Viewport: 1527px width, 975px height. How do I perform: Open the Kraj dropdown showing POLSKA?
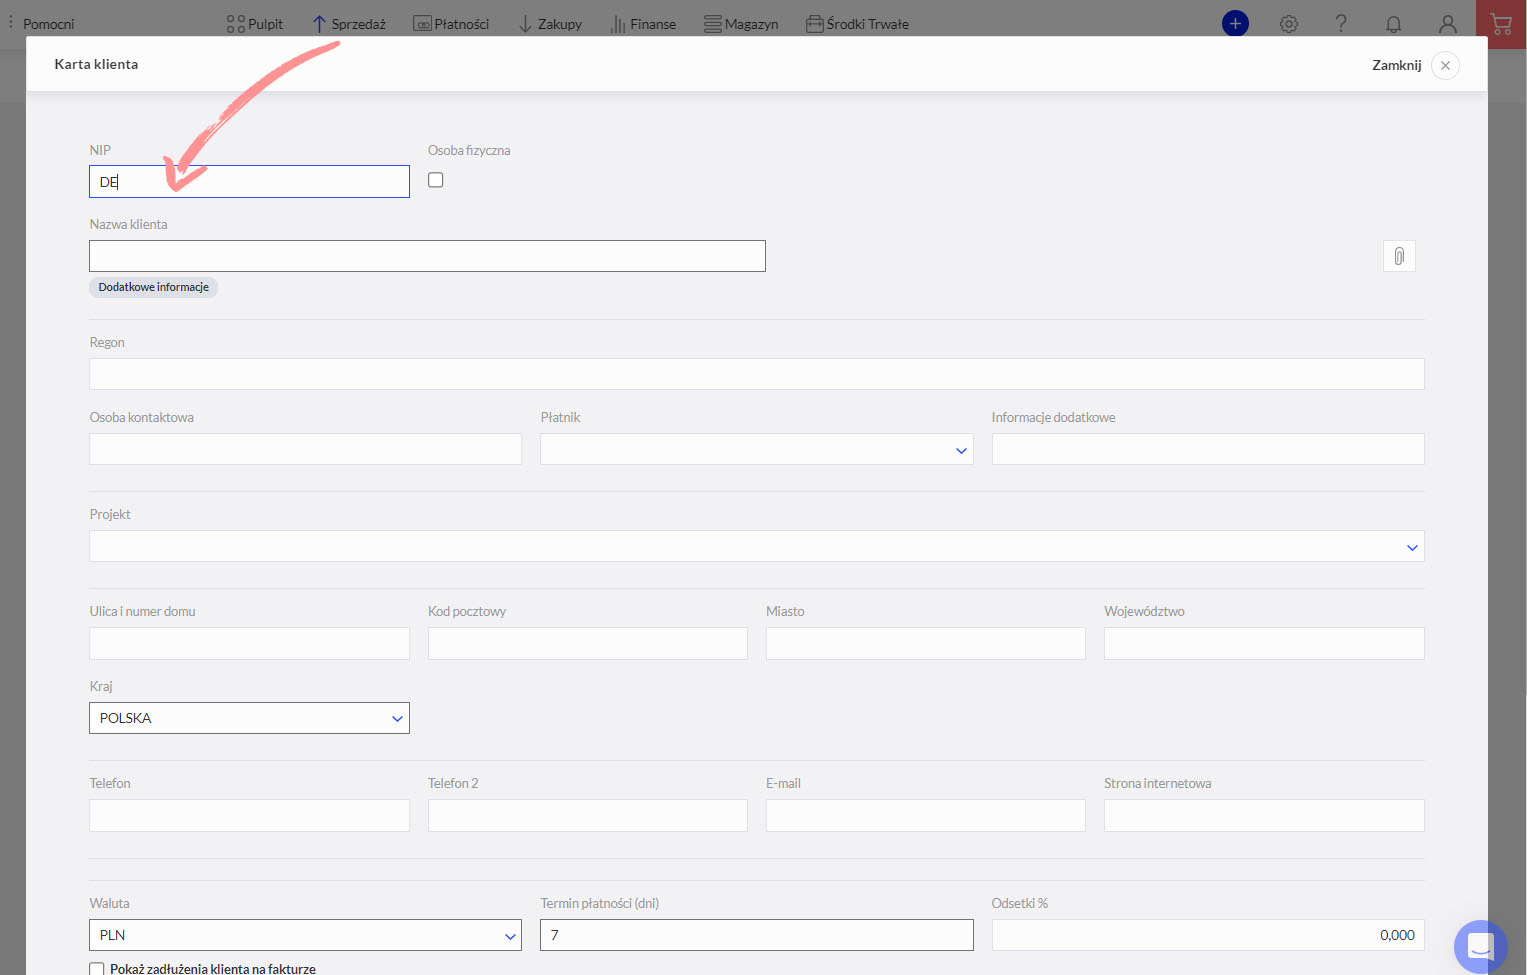coord(249,718)
